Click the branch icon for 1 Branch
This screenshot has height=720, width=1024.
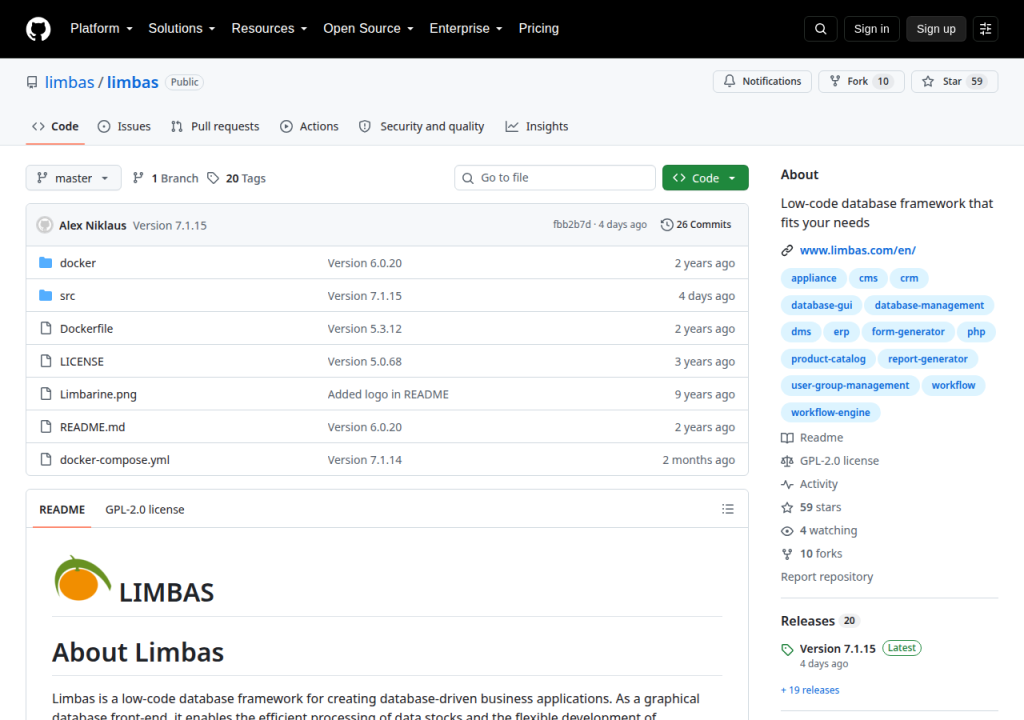pos(138,178)
